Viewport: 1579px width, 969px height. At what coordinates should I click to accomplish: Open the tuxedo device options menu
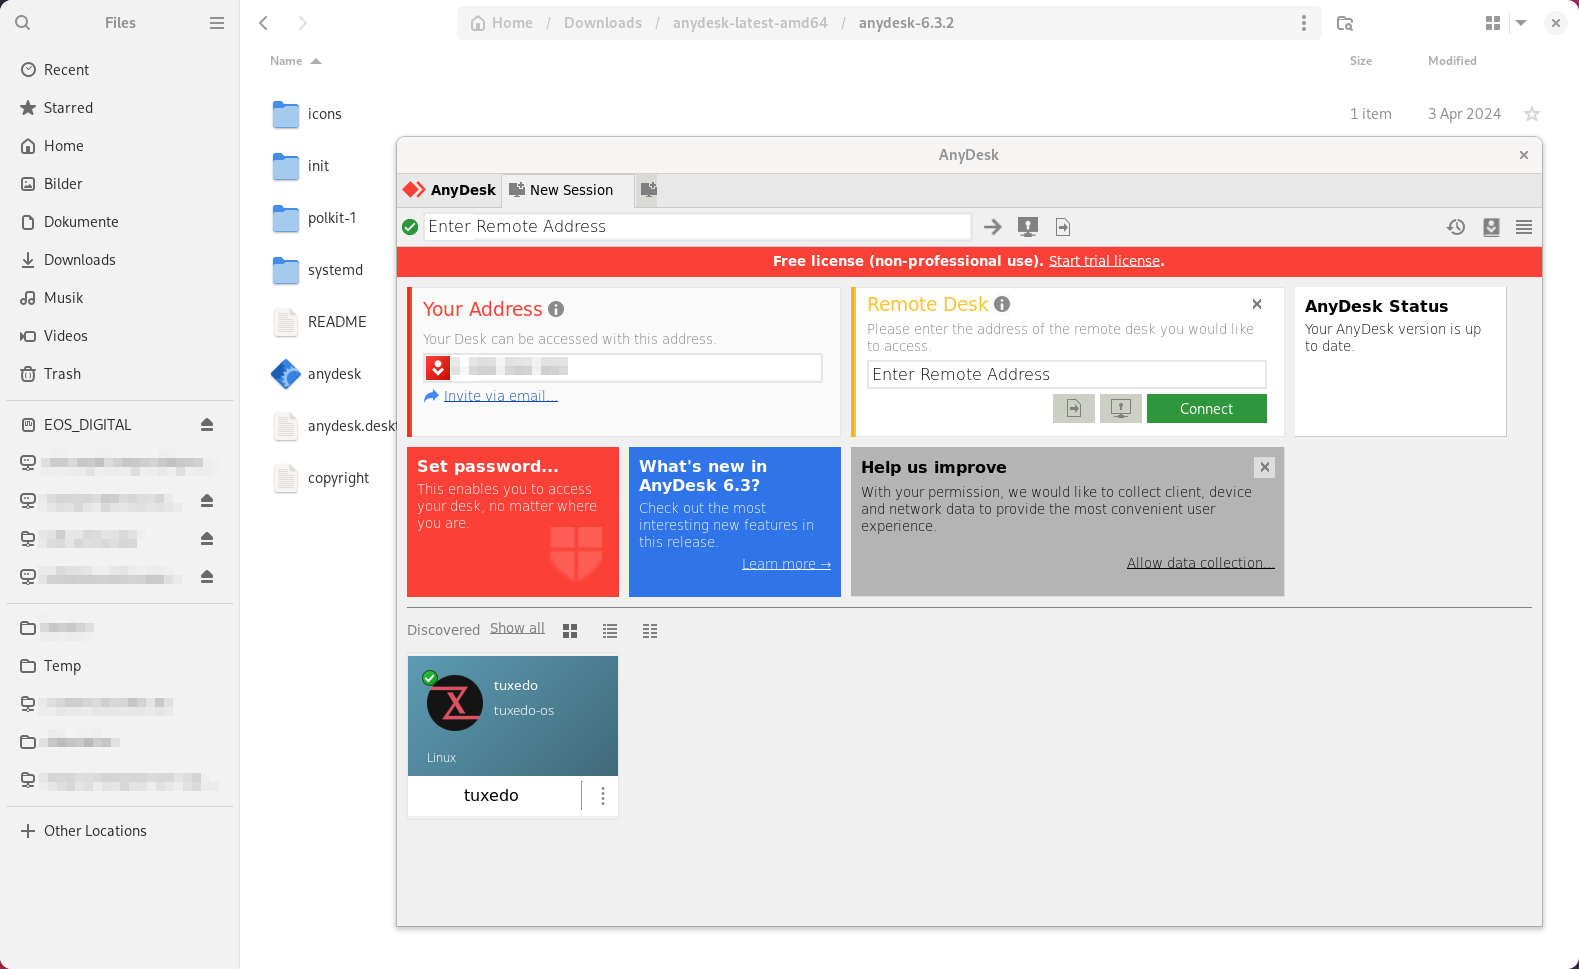(602, 796)
